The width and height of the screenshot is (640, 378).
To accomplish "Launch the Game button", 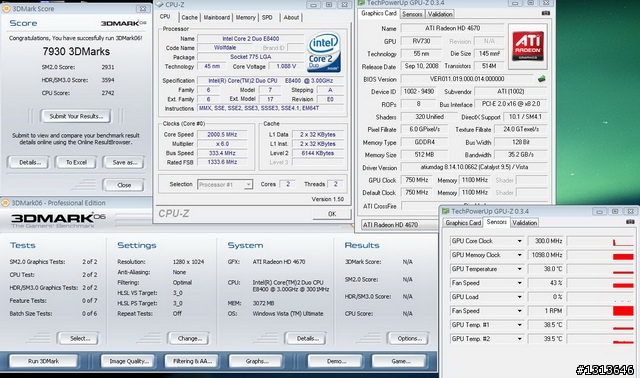I will click(x=400, y=361).
